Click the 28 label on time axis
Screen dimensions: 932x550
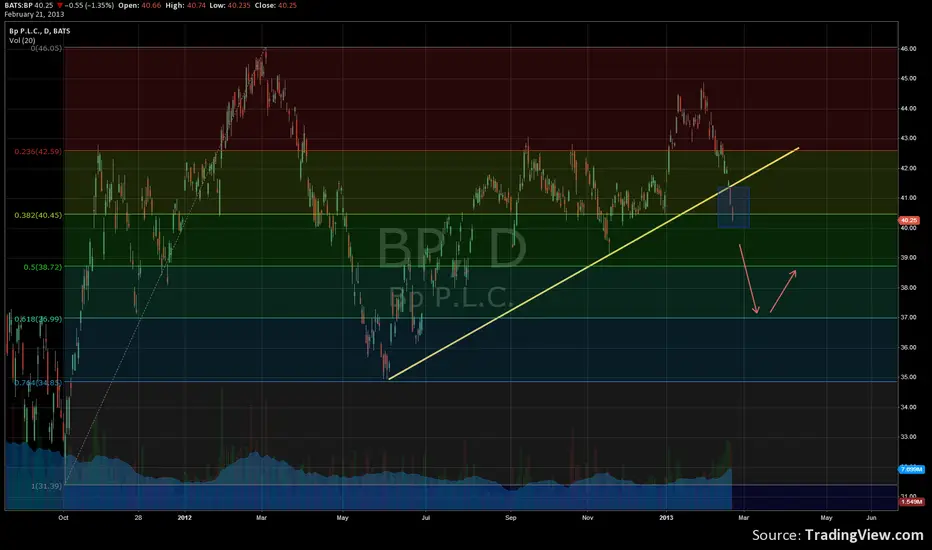tap(138, 518)
